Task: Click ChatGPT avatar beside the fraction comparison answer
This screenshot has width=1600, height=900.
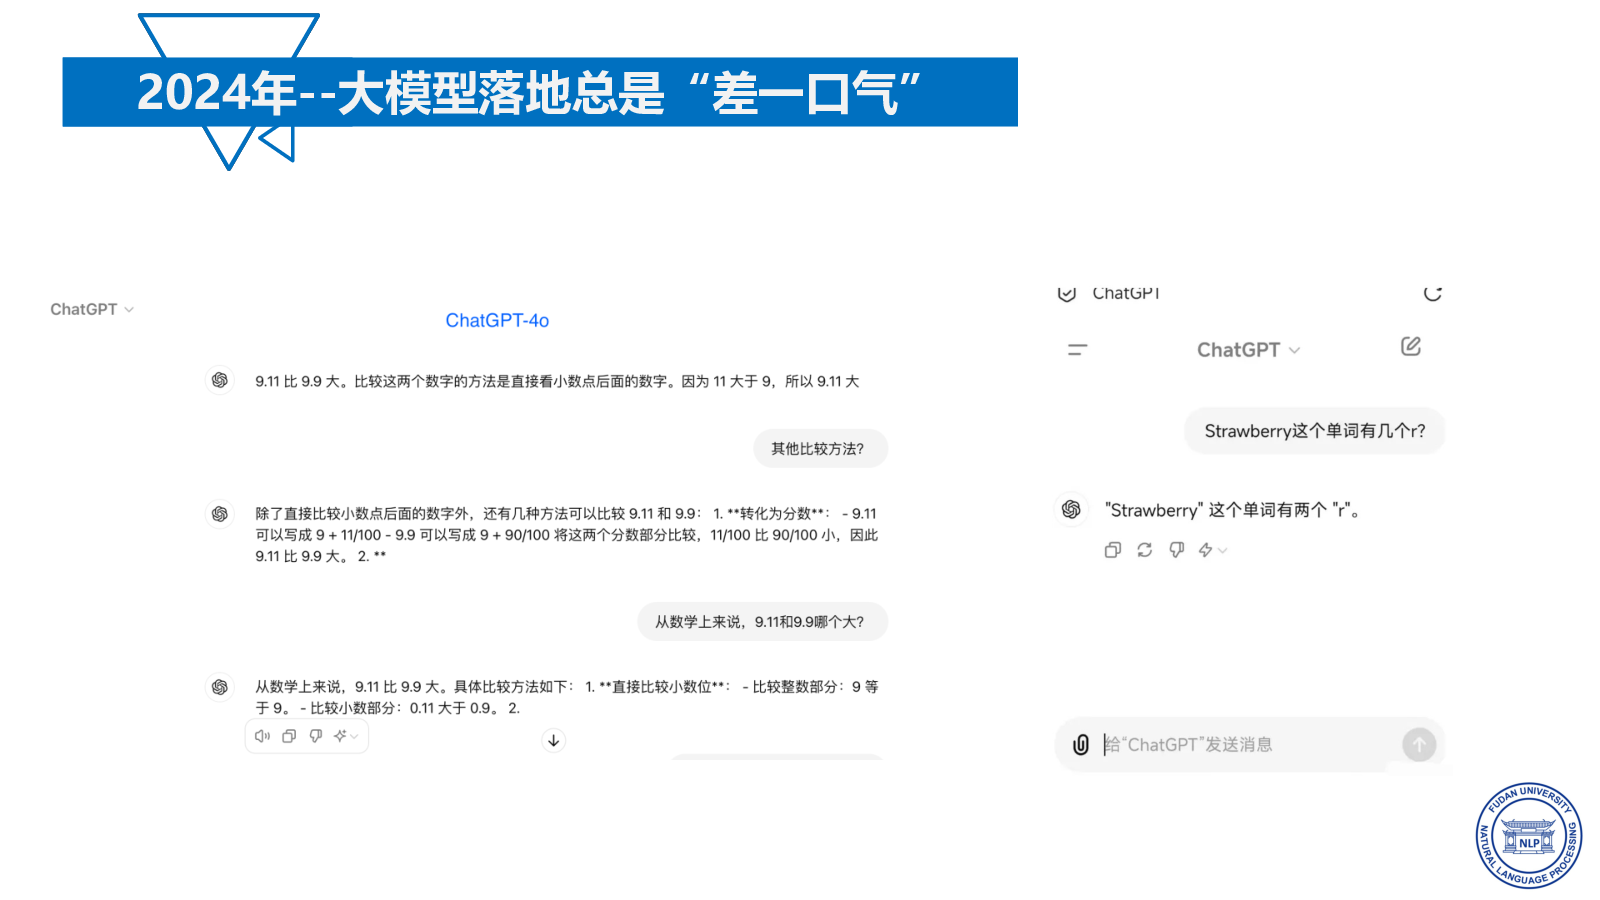Action: (x=220, y=513)
